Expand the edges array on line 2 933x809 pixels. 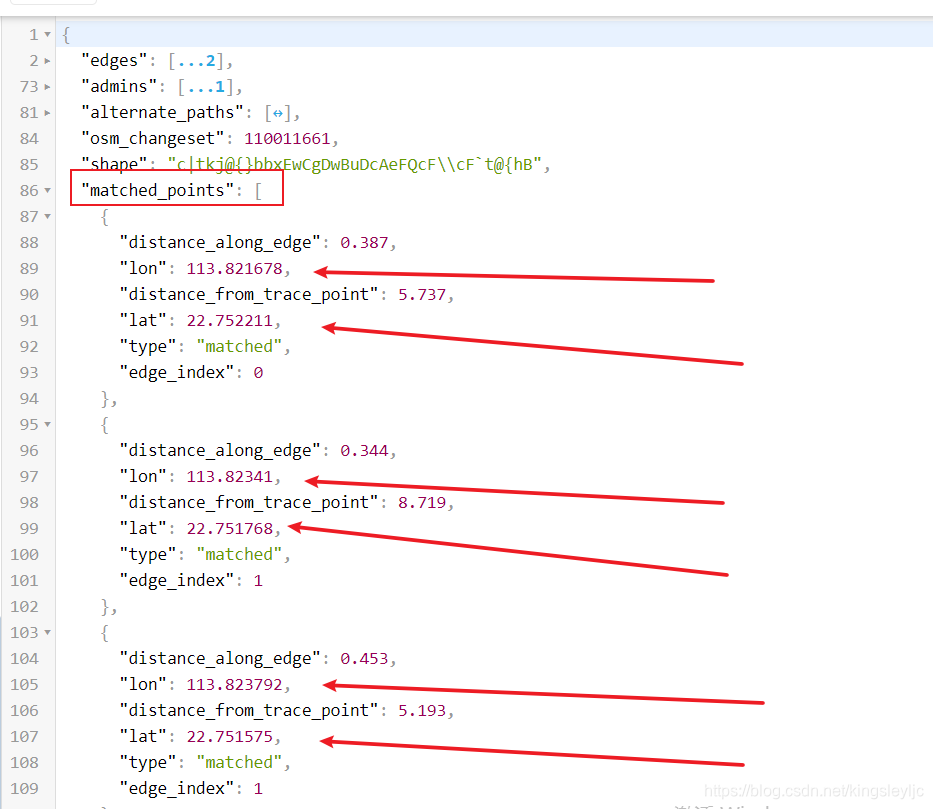[x=47, y=61]
